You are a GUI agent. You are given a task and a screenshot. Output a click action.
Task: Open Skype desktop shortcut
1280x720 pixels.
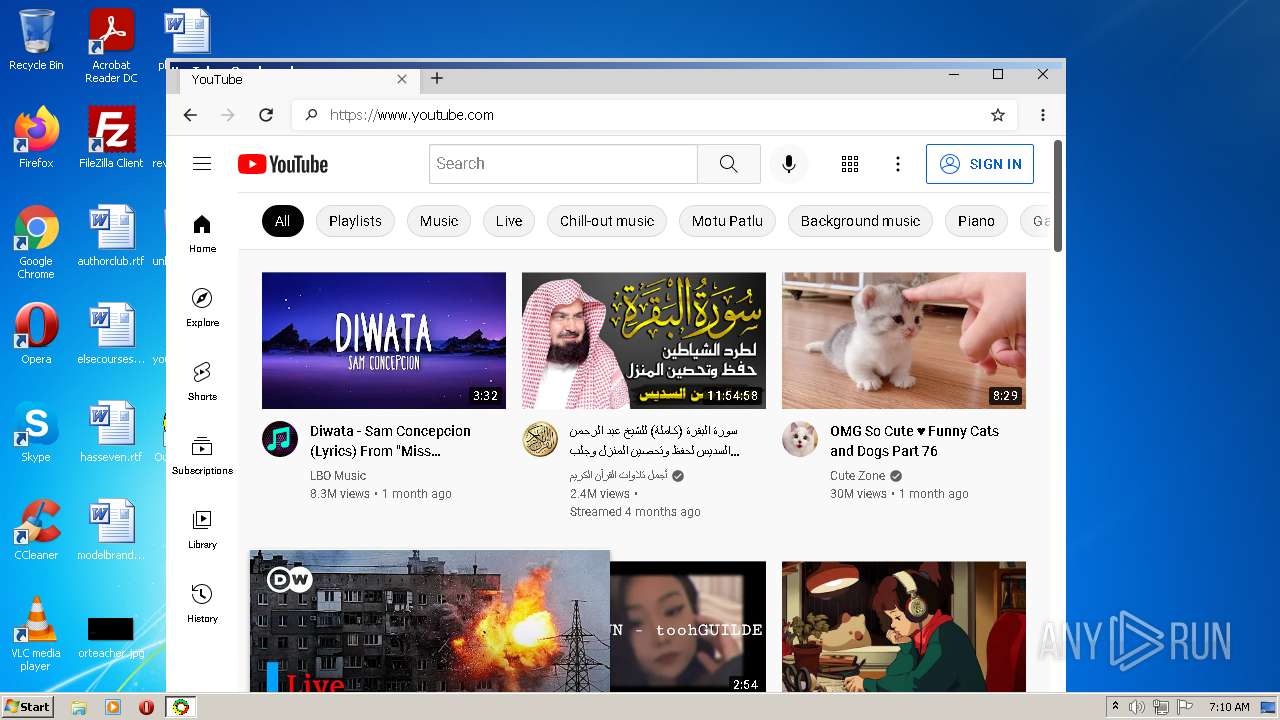tap(36, 431)
